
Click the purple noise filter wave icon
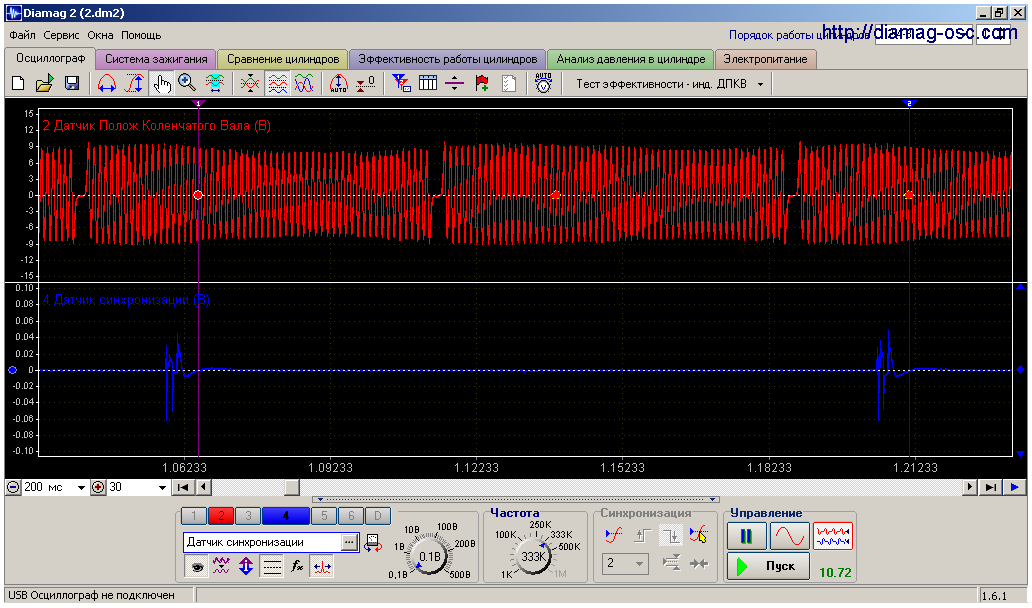221,566
